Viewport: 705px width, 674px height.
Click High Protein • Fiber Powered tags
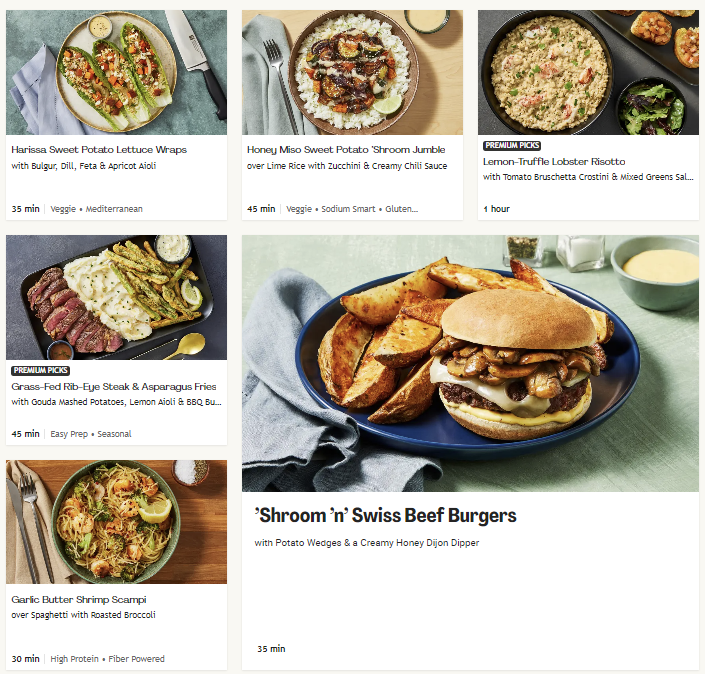coord(107,659)
